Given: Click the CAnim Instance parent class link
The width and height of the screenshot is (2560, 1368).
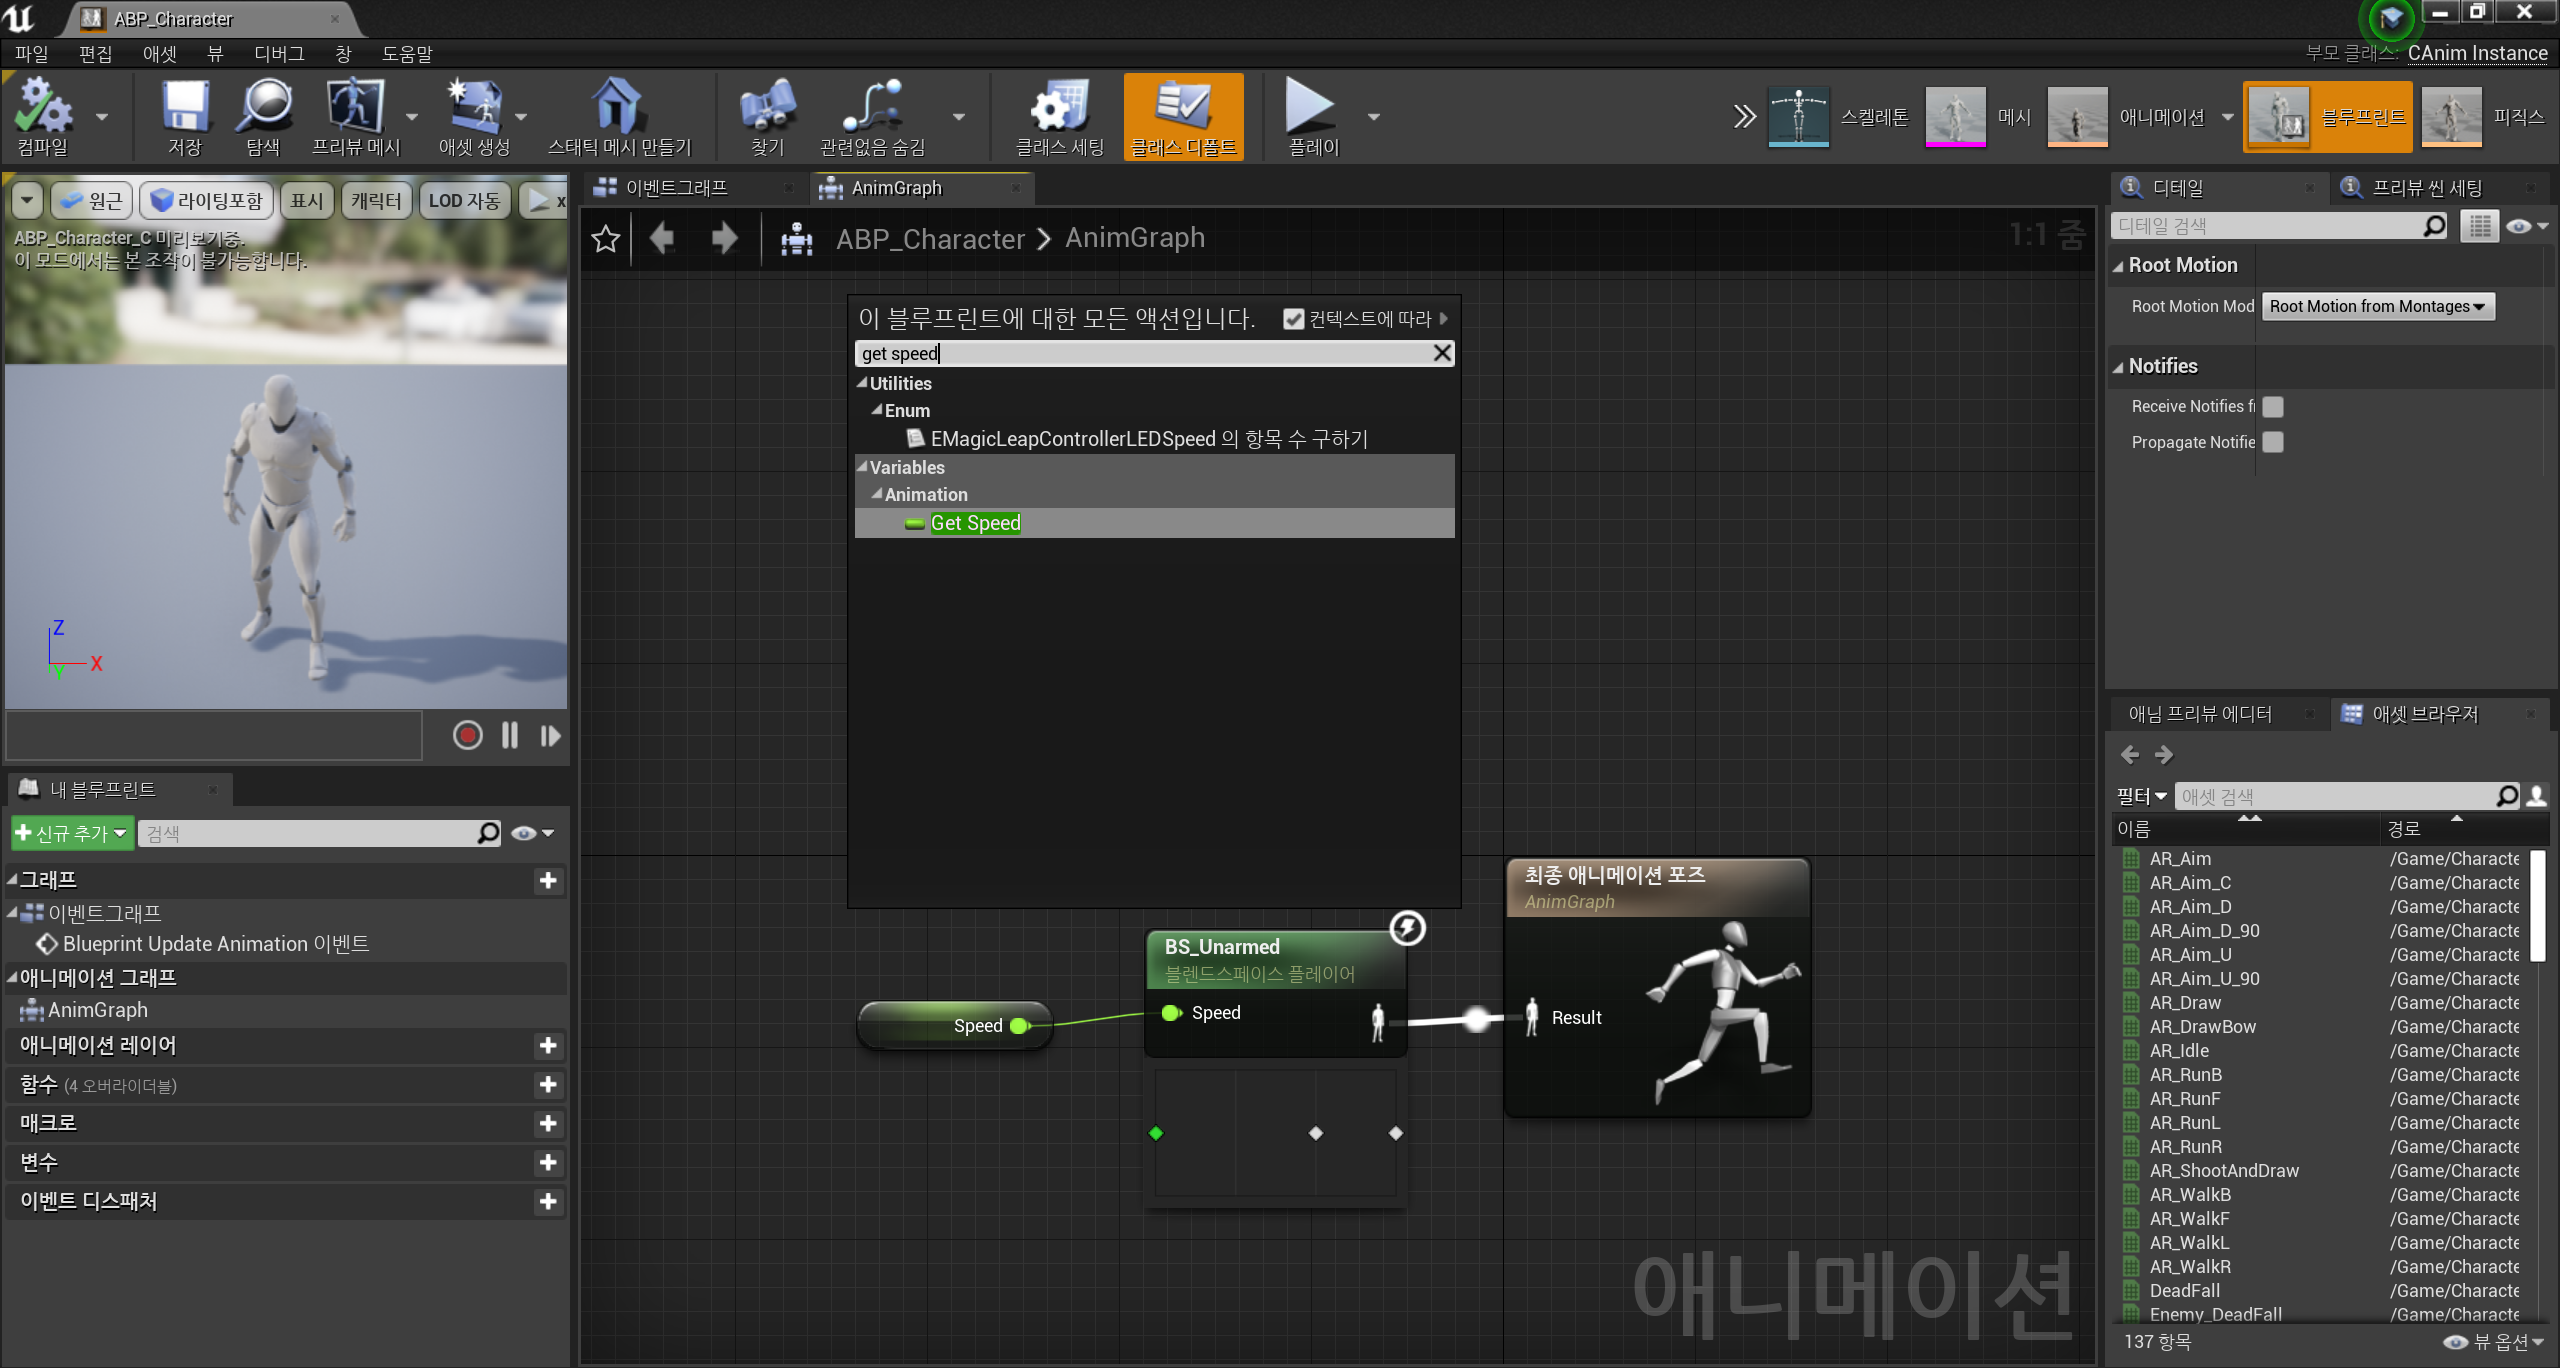Looking at the screenshot, I should 2476,54.
